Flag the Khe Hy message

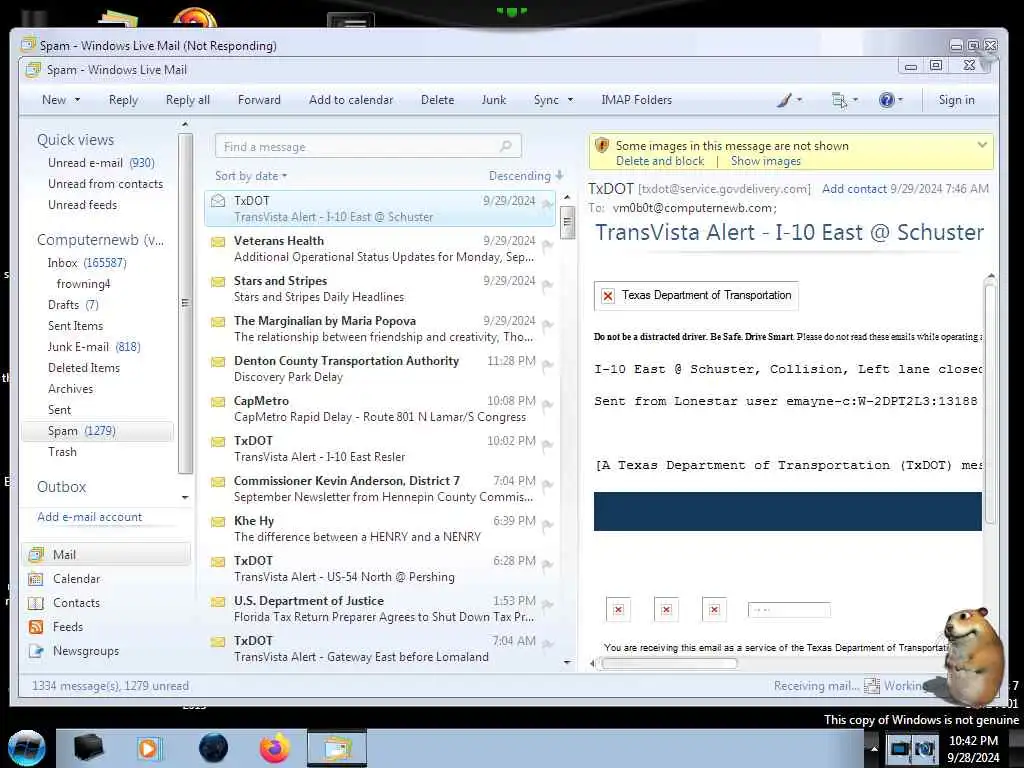(x=547, y=526)
